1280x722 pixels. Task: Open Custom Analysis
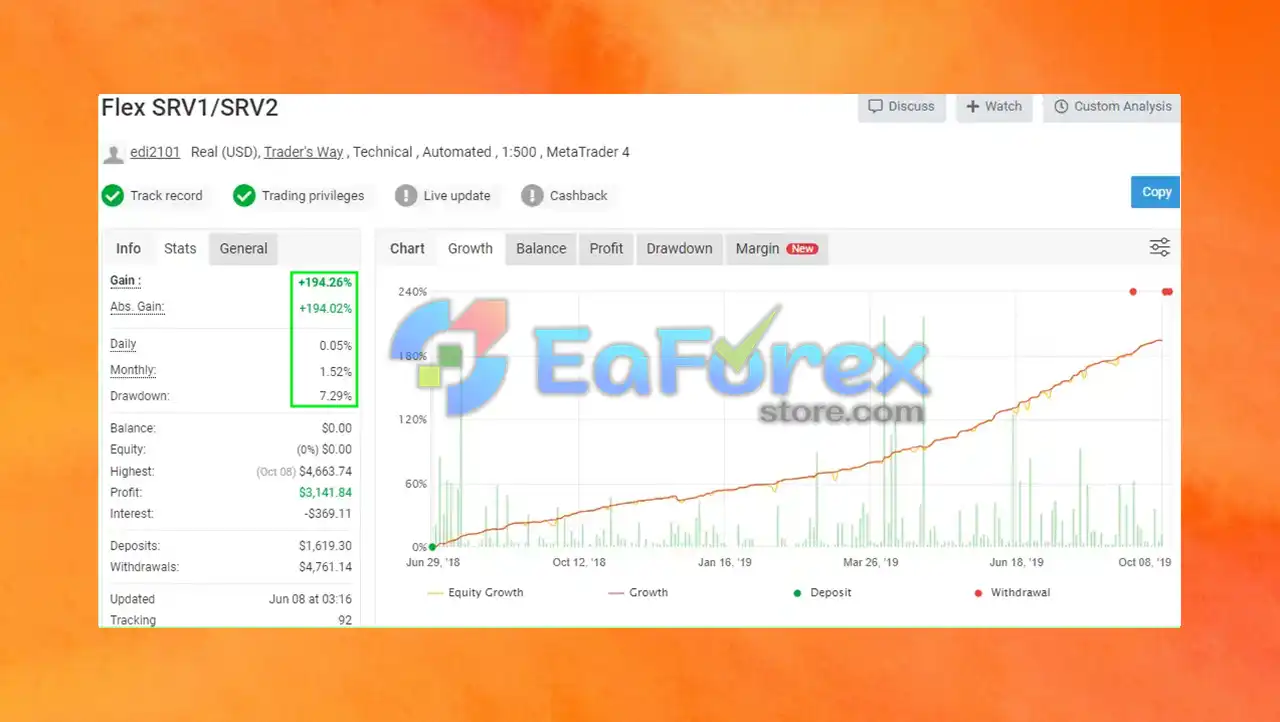(1112, 107)
